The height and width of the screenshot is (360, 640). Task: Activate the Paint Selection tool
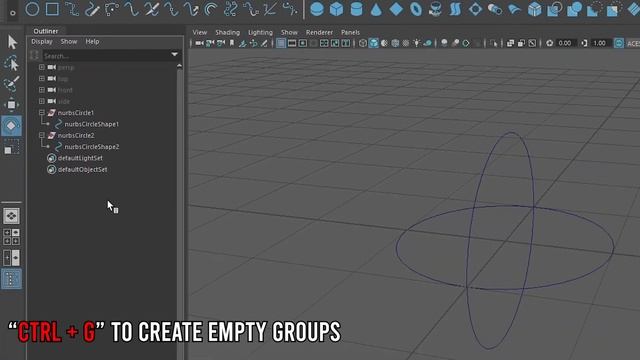[x=11, y=84]
